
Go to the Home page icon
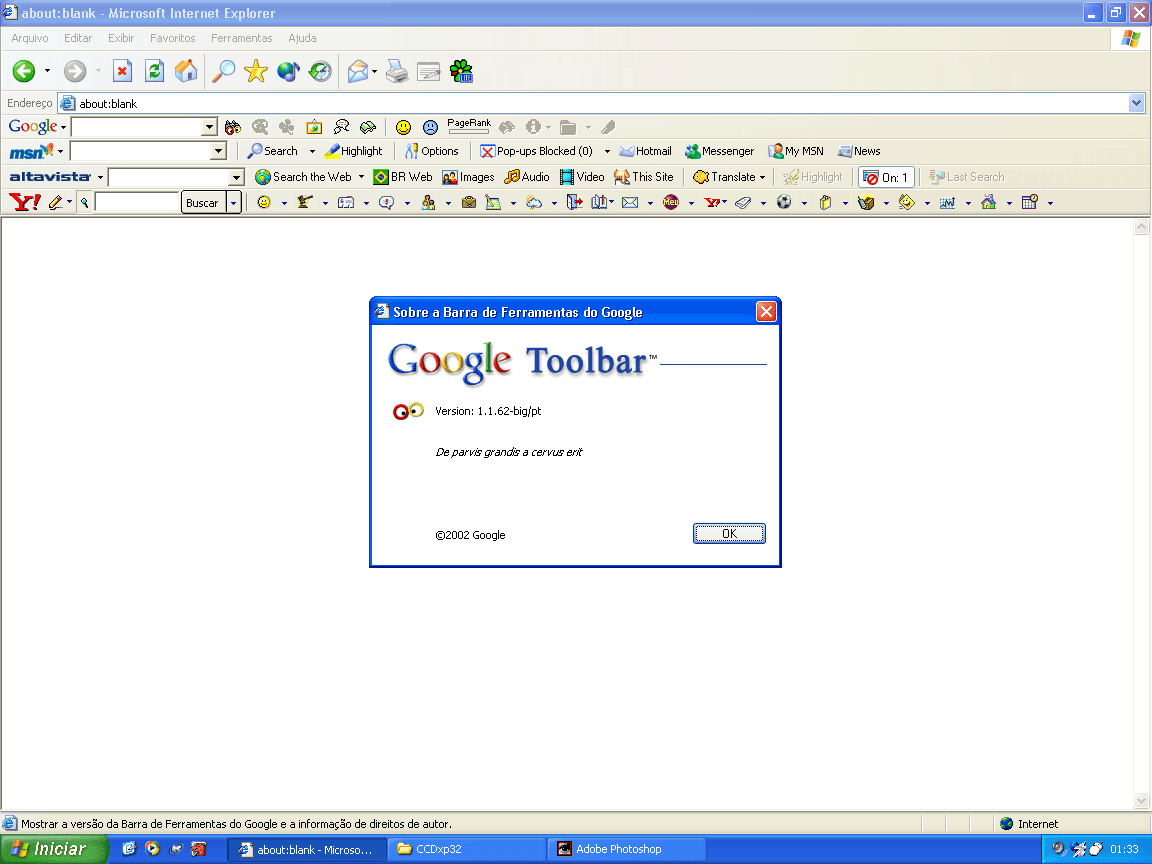click(186, 71)
